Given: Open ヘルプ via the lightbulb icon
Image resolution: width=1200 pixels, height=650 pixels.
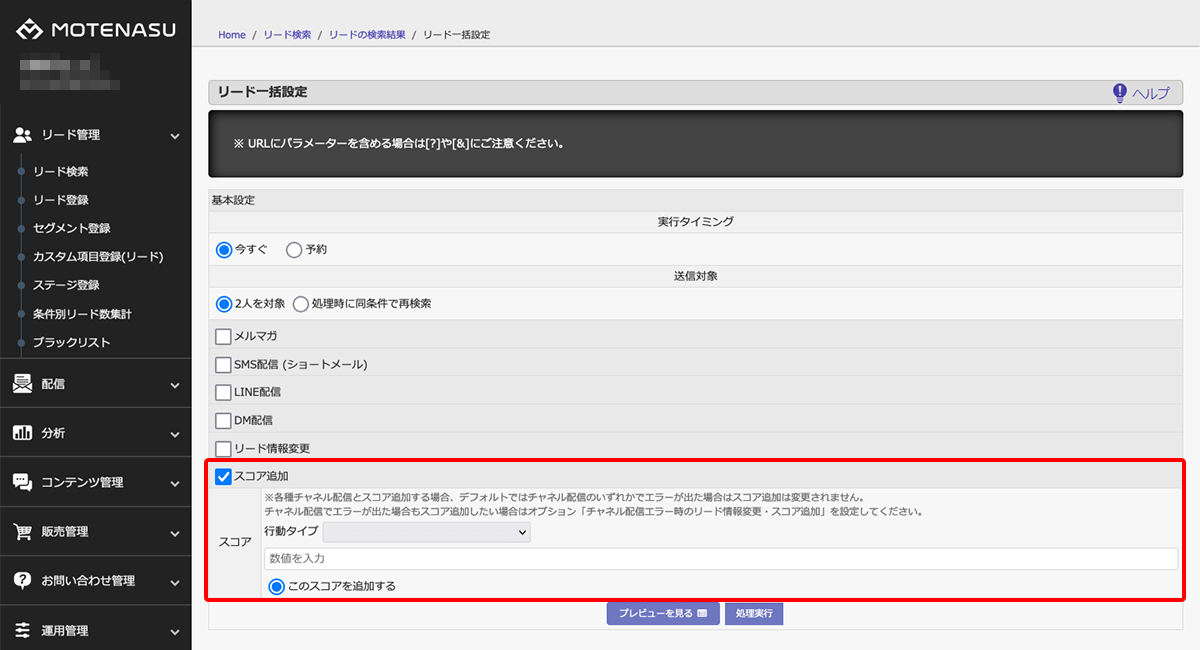Looking at the screenshot, I should [1120, 93].
